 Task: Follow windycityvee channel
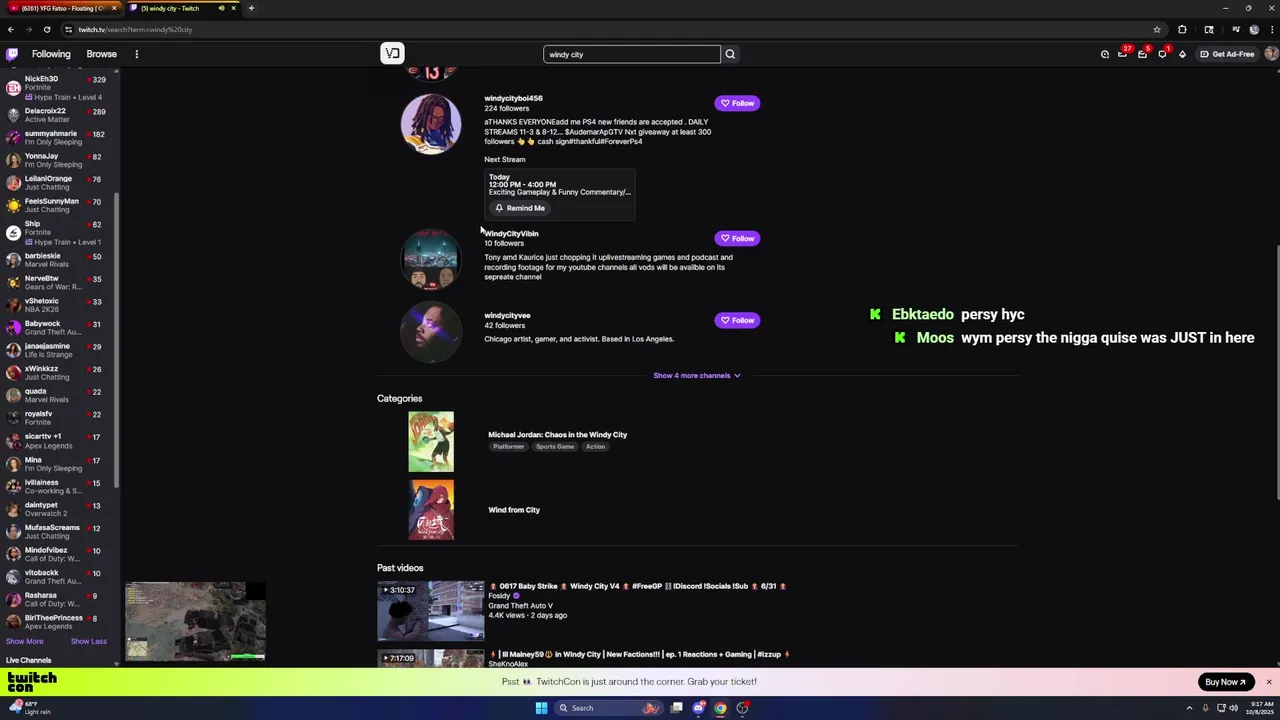737,320
